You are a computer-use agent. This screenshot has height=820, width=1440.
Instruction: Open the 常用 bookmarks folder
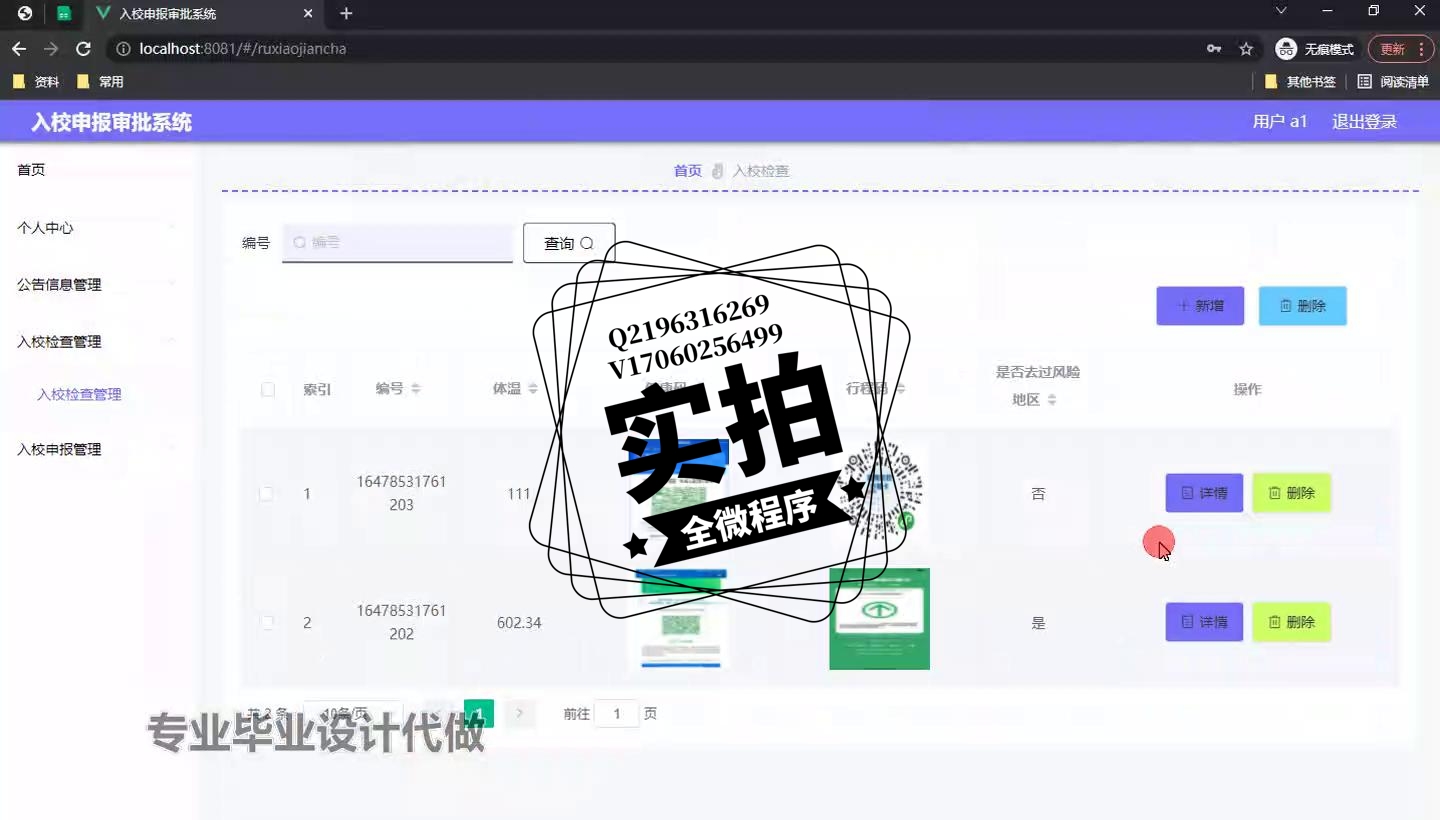click(100, 82)
